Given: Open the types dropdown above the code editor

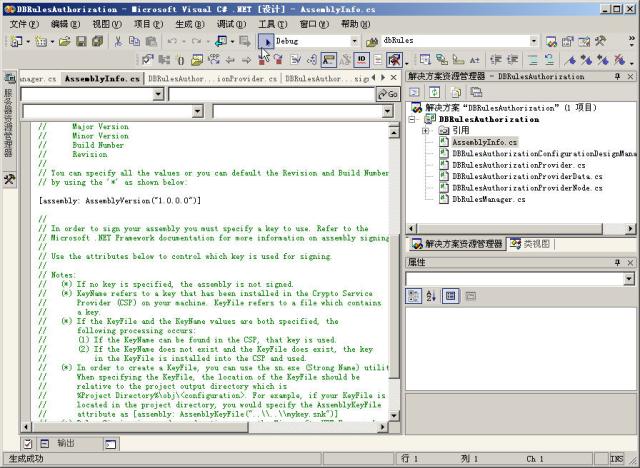Looking at the screenshot, I should point(198,111).
